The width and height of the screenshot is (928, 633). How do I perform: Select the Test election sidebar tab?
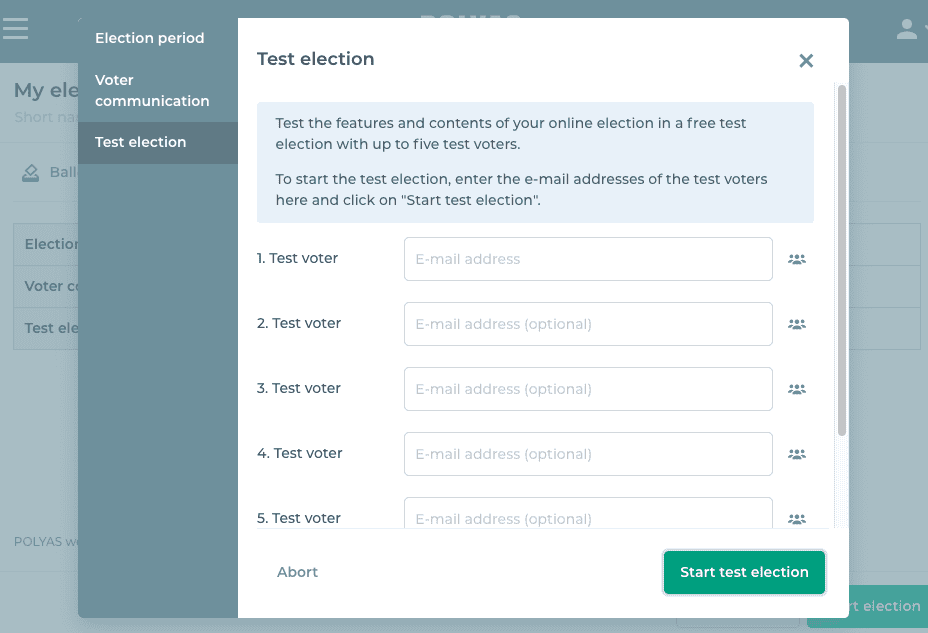(x=141, y=142)
